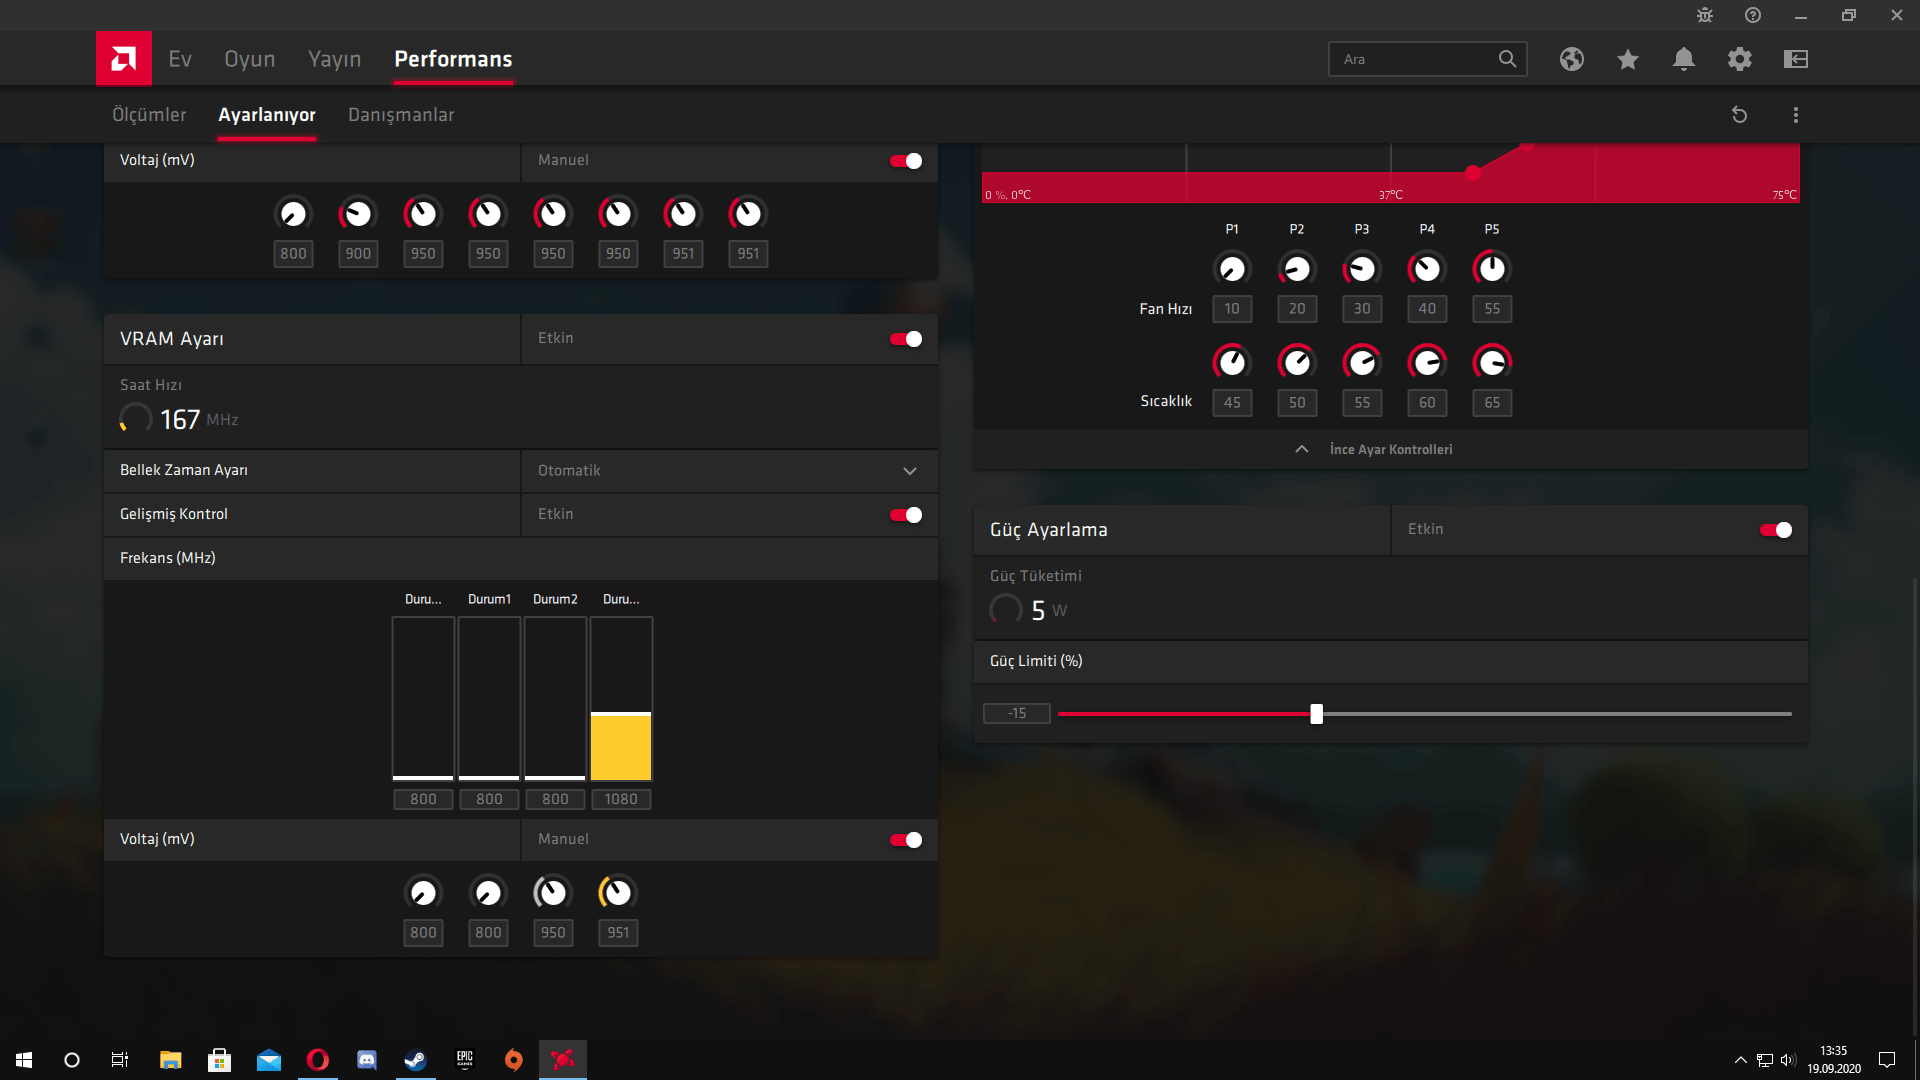Toggle Güç Ayarlama Etkin switch
The width and height of the screenshot is (1920, 1080).
click(x=1776, y=530)
